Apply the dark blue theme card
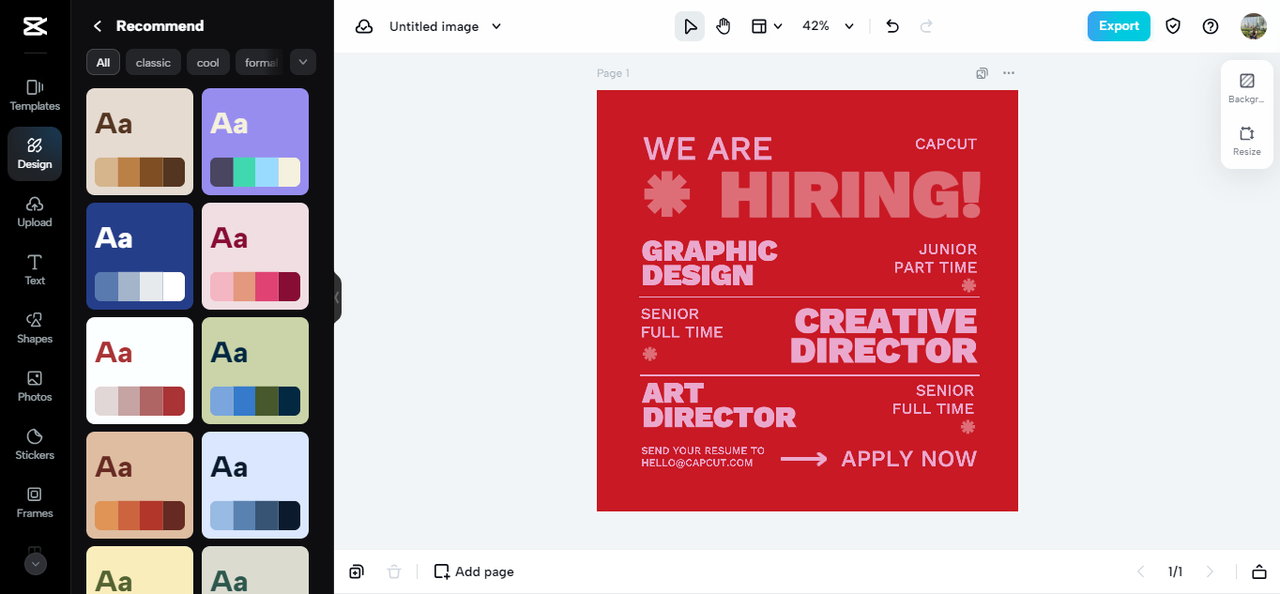 (140, 256)
